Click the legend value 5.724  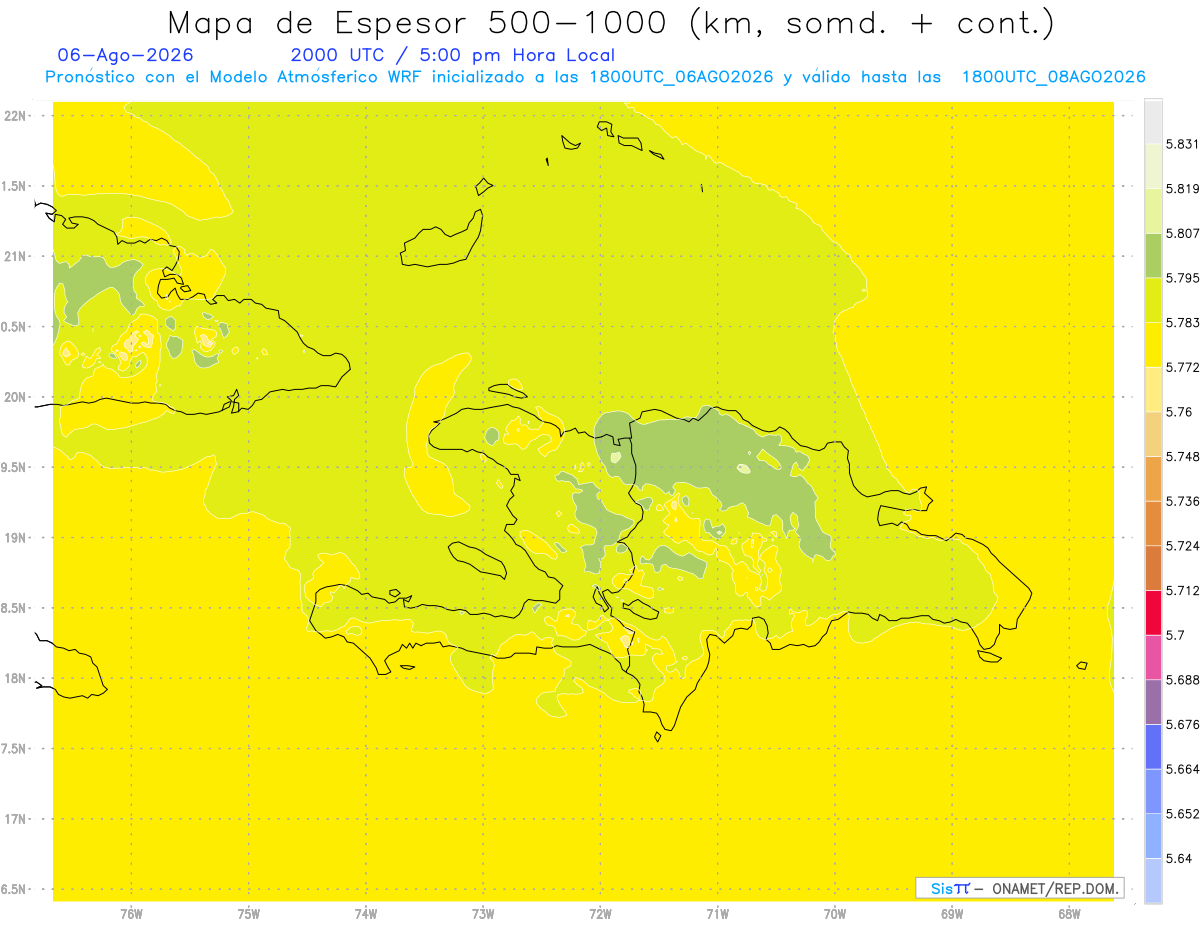tap(1183, 546)
